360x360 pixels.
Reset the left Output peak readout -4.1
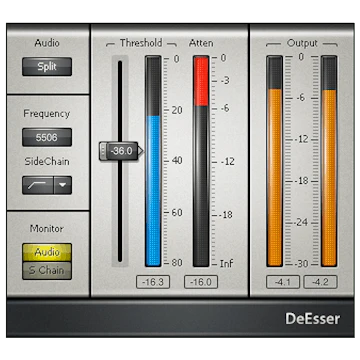coord(283,282)
